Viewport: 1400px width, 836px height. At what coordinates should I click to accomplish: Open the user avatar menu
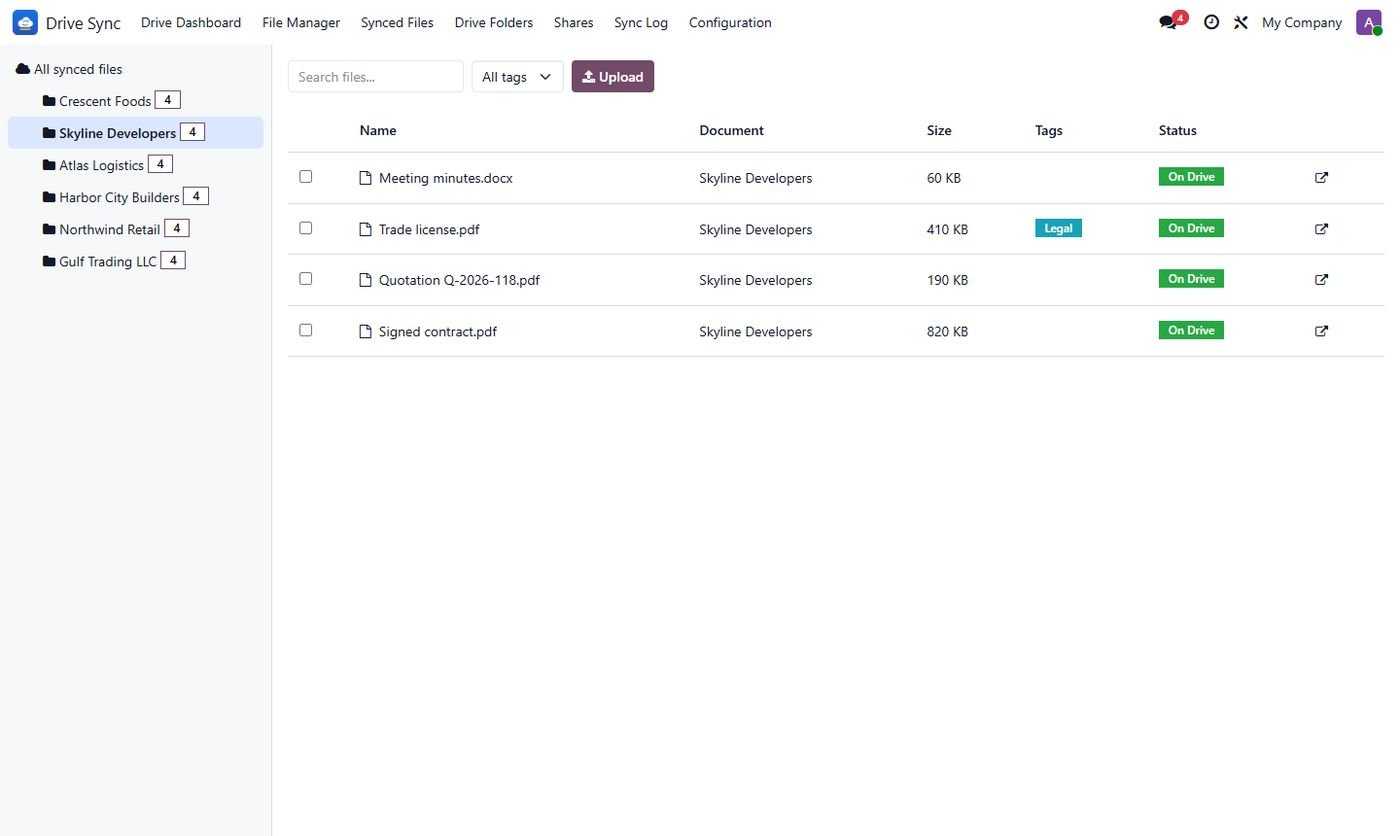tap(1369, 22)
